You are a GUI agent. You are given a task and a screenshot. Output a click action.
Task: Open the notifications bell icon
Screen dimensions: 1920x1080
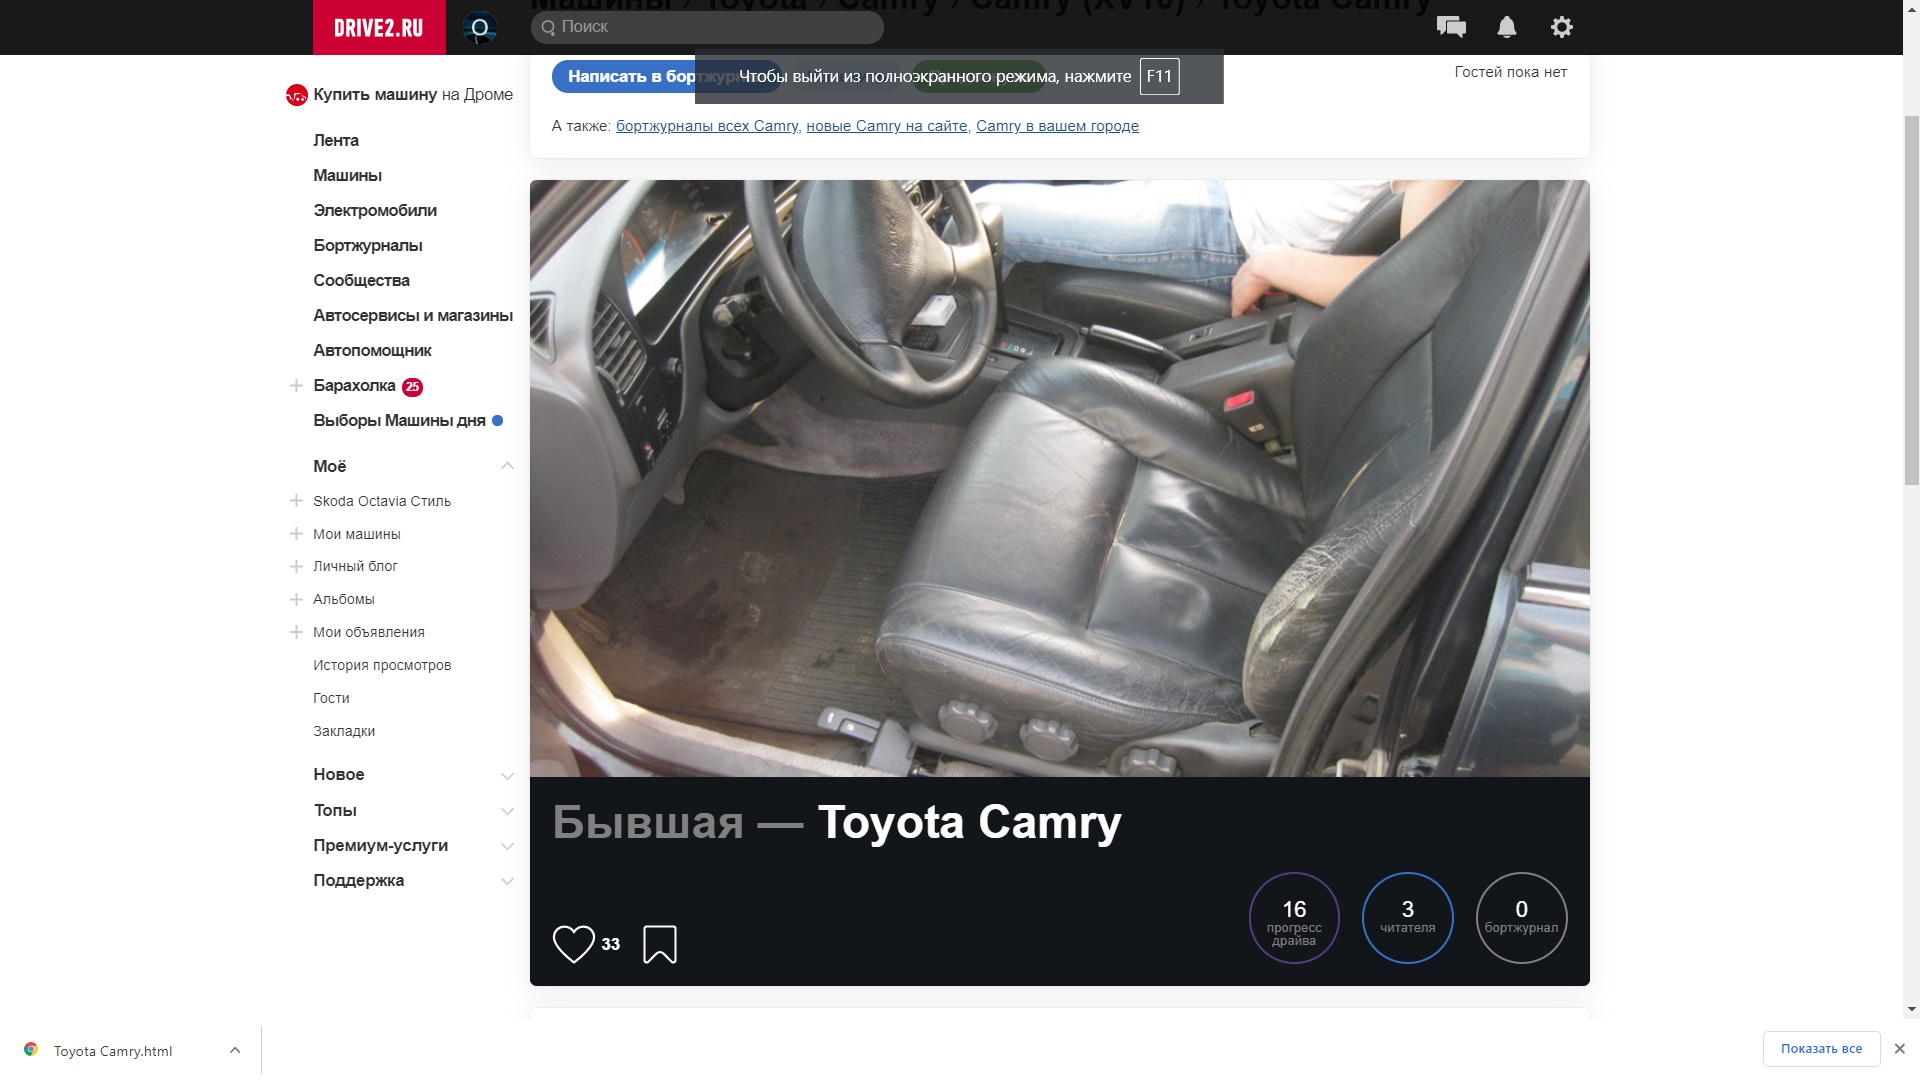[1506, 27]
